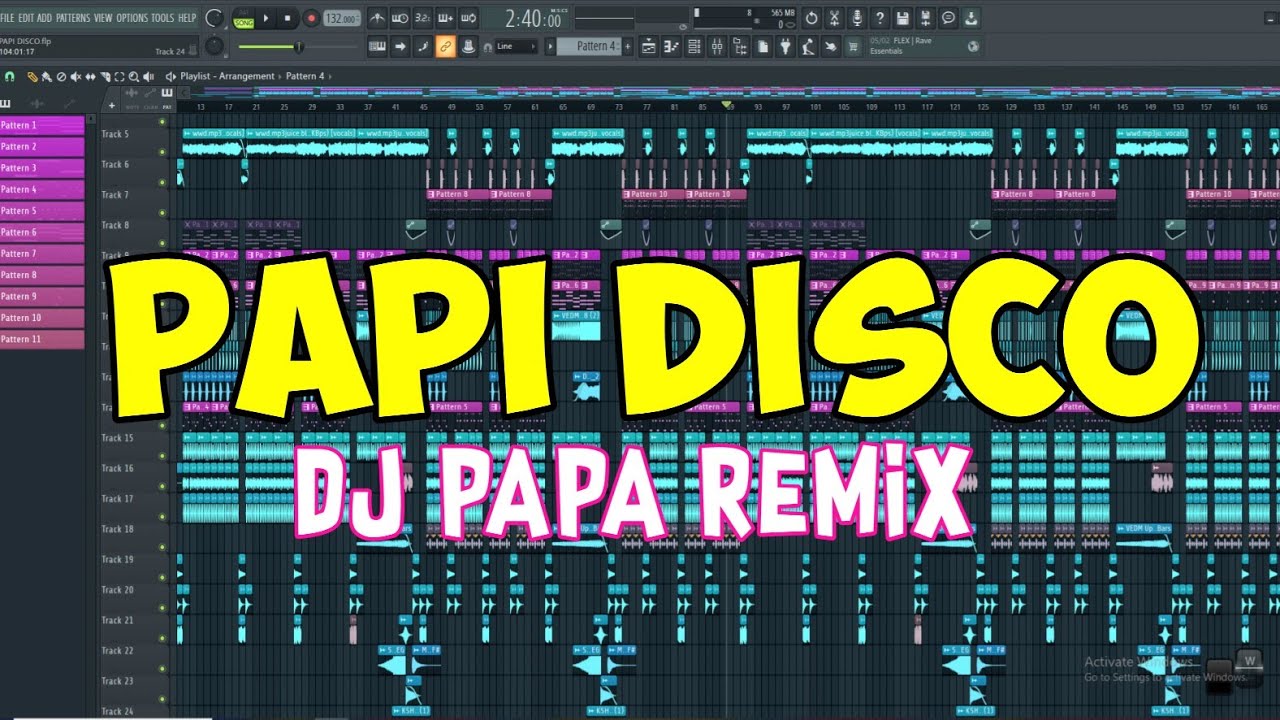Click the main pitch knob below volume
The width and height of the screenshot is (1280, 720).
214,46
